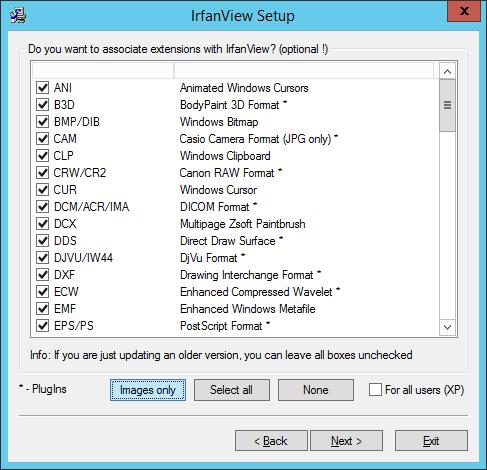Toggle the BMP/DIB checkbox

click(x=42, y=122)
